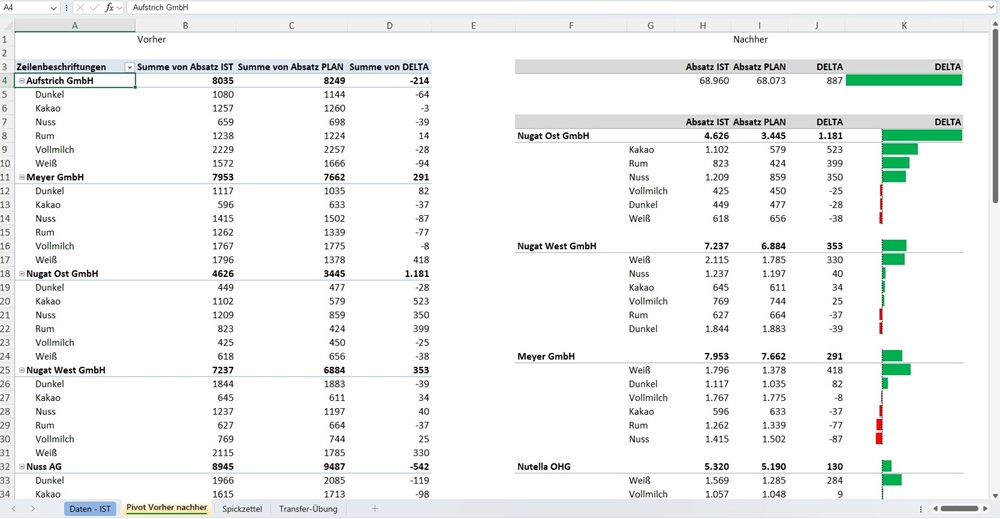The height and width of the screenshot is (519, 1000).
Task: Select row 18 header
Action: pos(5,274)
